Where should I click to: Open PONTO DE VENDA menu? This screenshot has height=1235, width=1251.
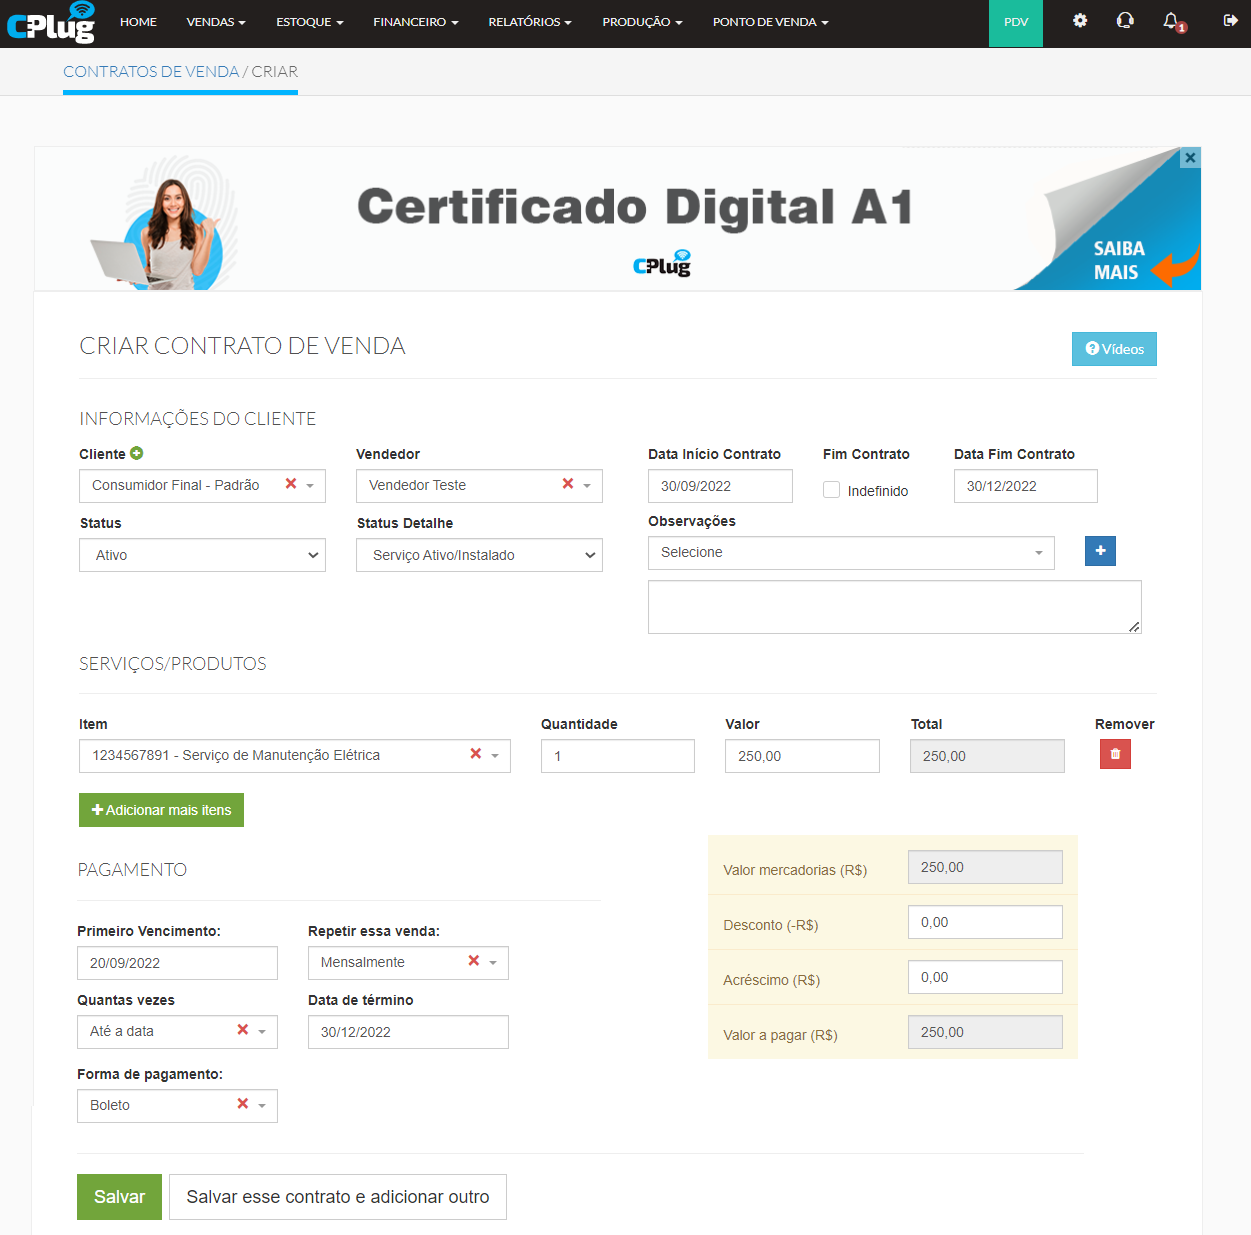tap(770, 22)
